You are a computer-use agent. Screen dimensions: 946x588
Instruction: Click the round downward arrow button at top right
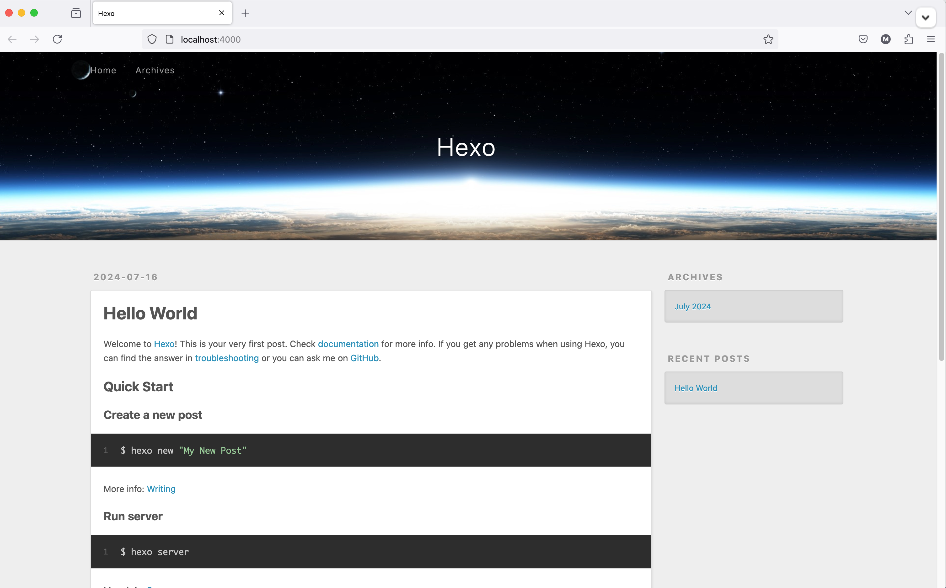(x=925, y=17)
